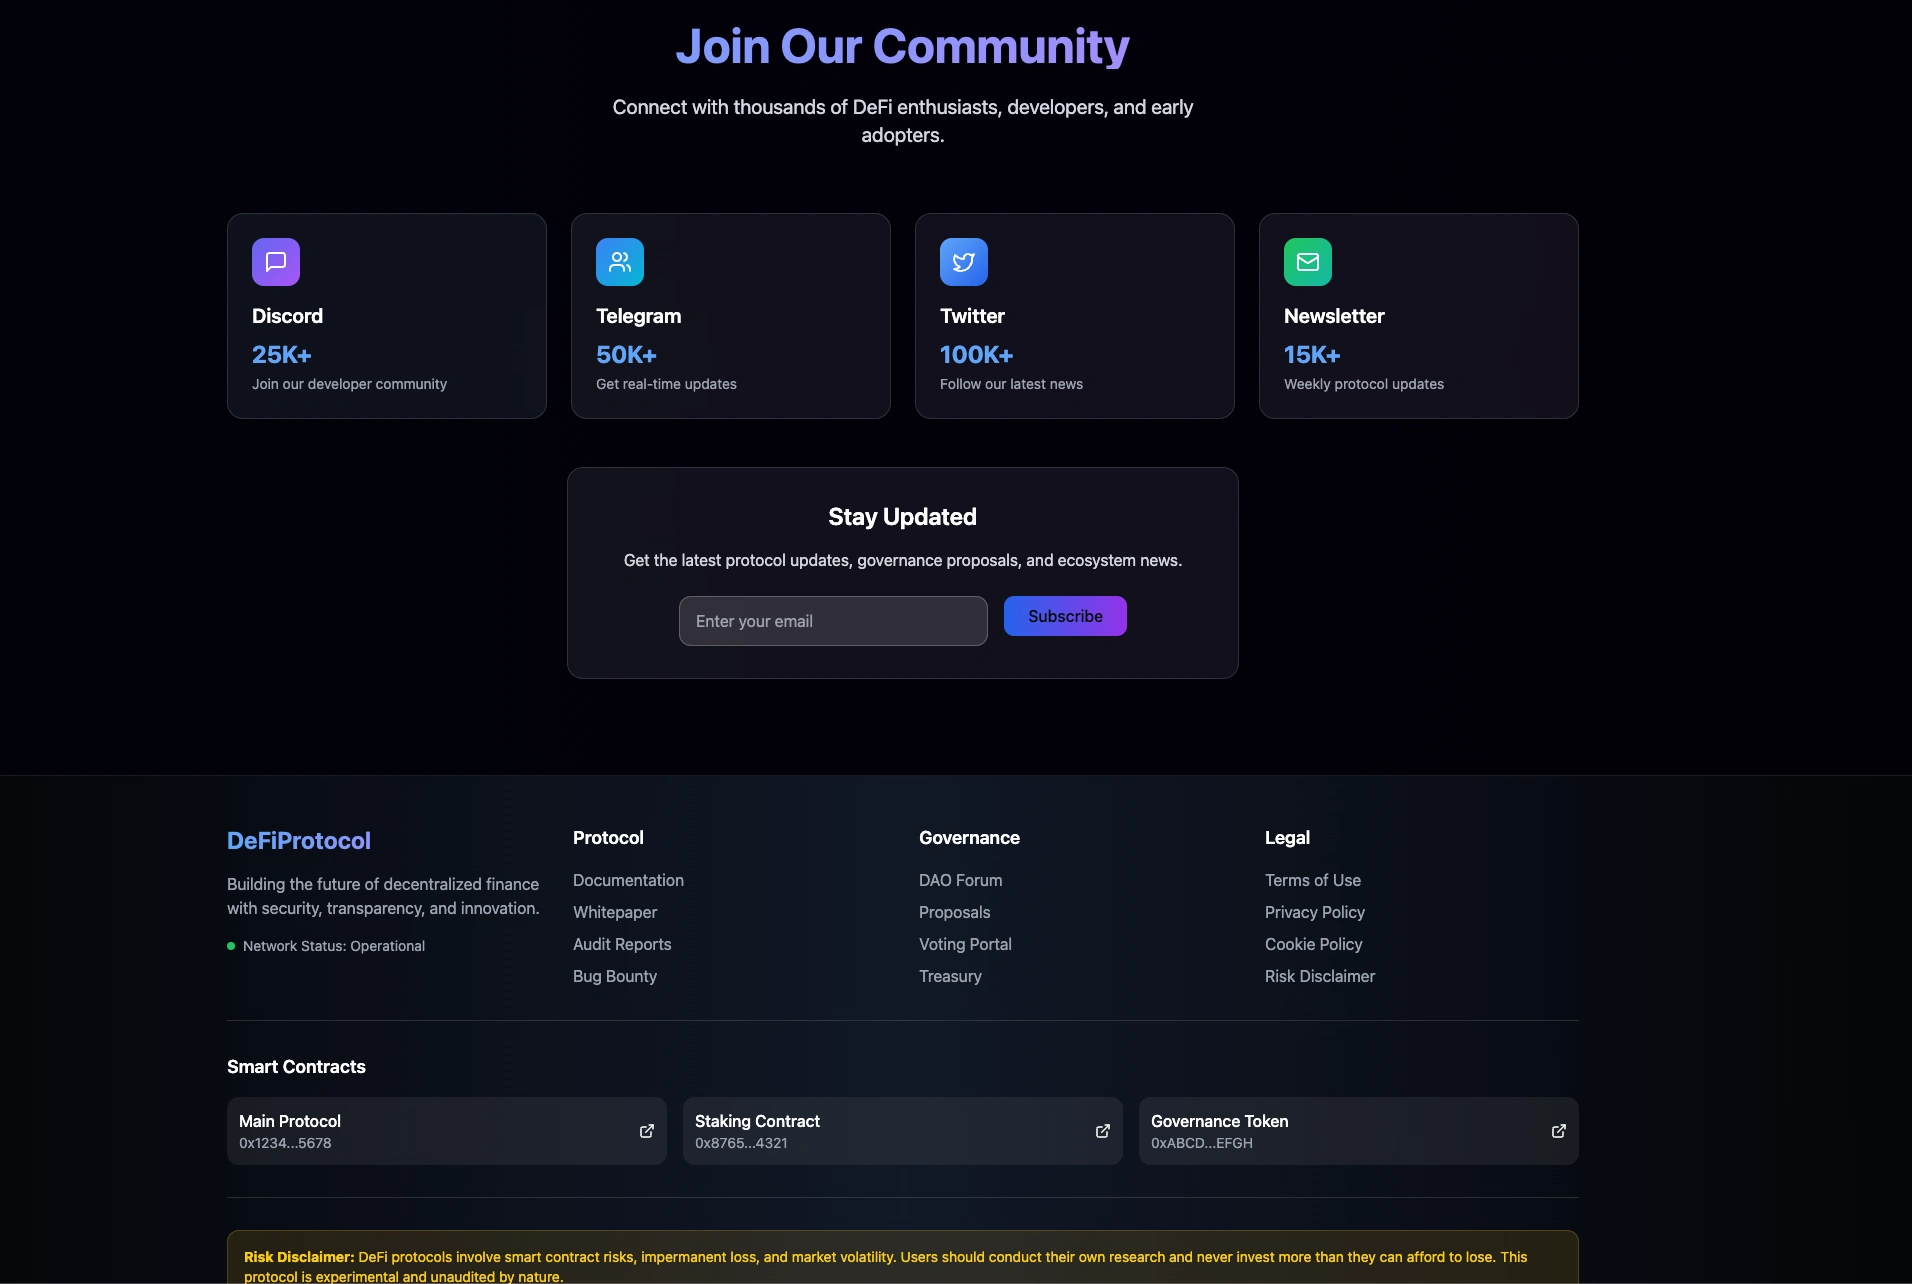
Task: Click the green network status indicator dot
Action: (x=231, y=946)
